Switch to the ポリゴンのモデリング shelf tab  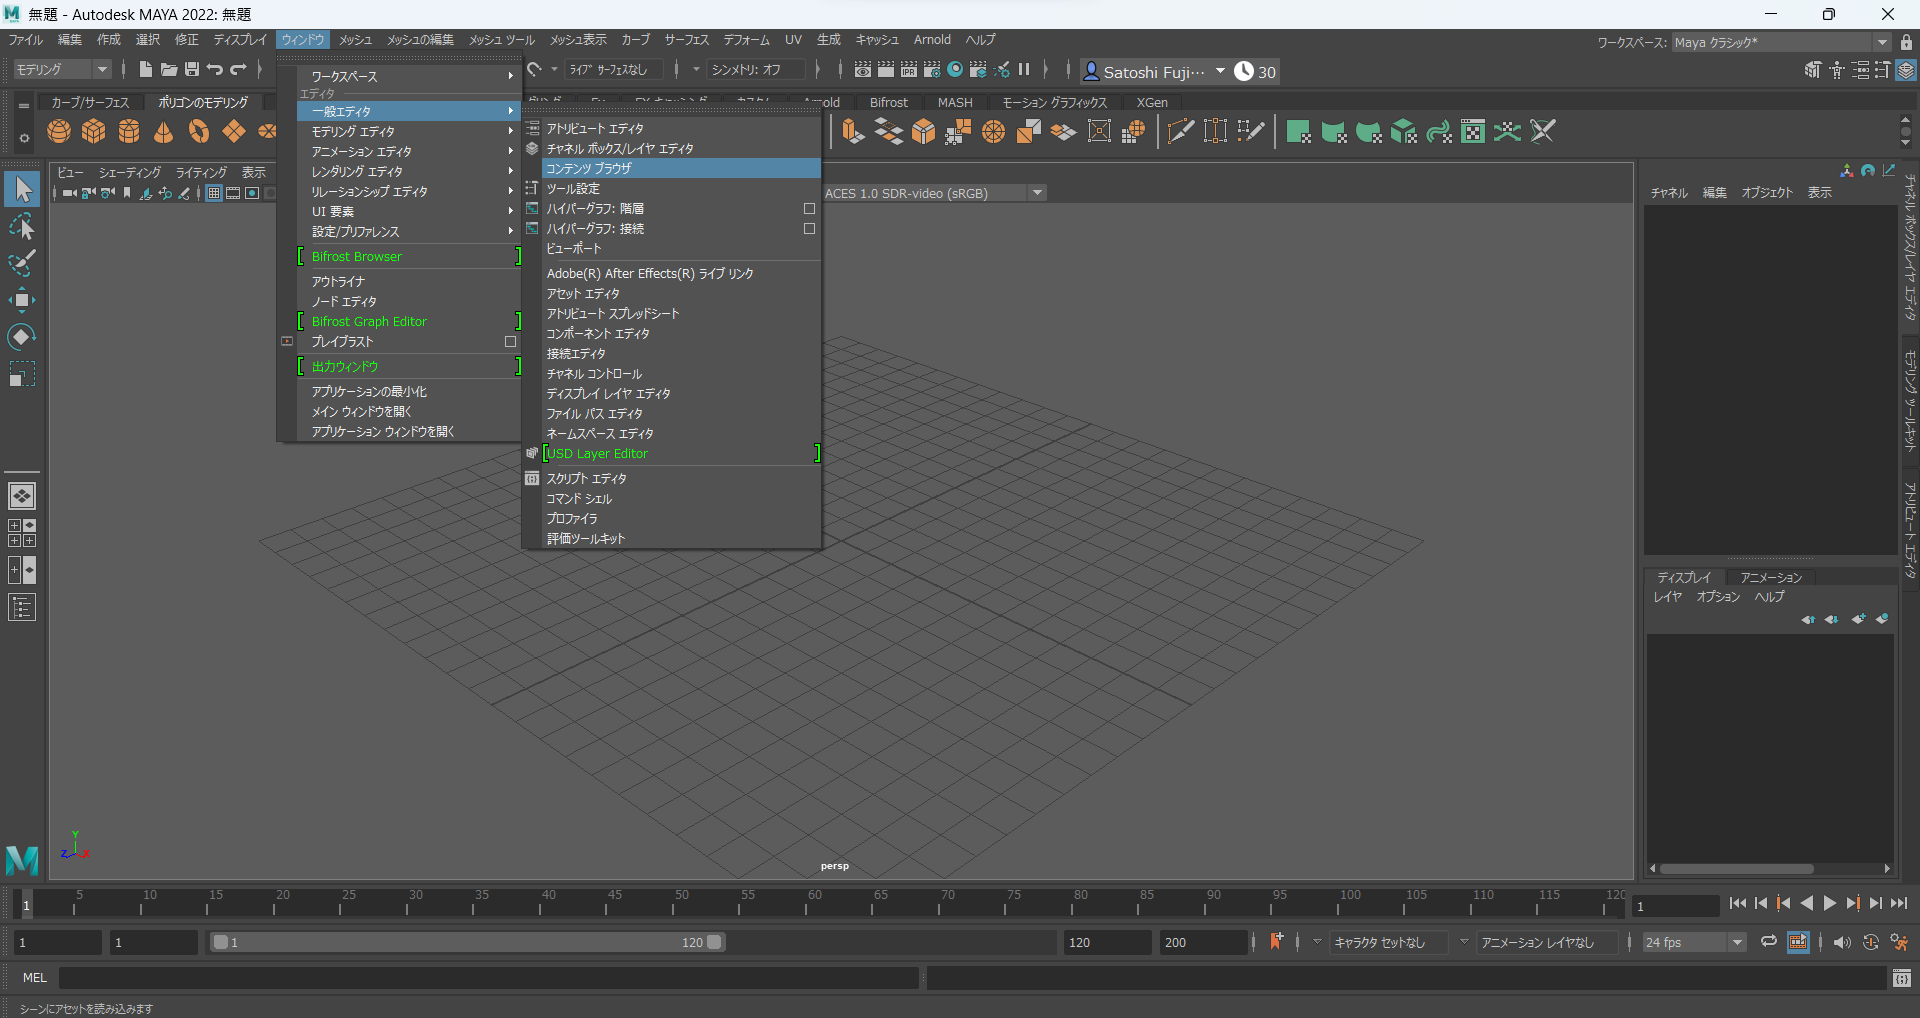(203, 101)
